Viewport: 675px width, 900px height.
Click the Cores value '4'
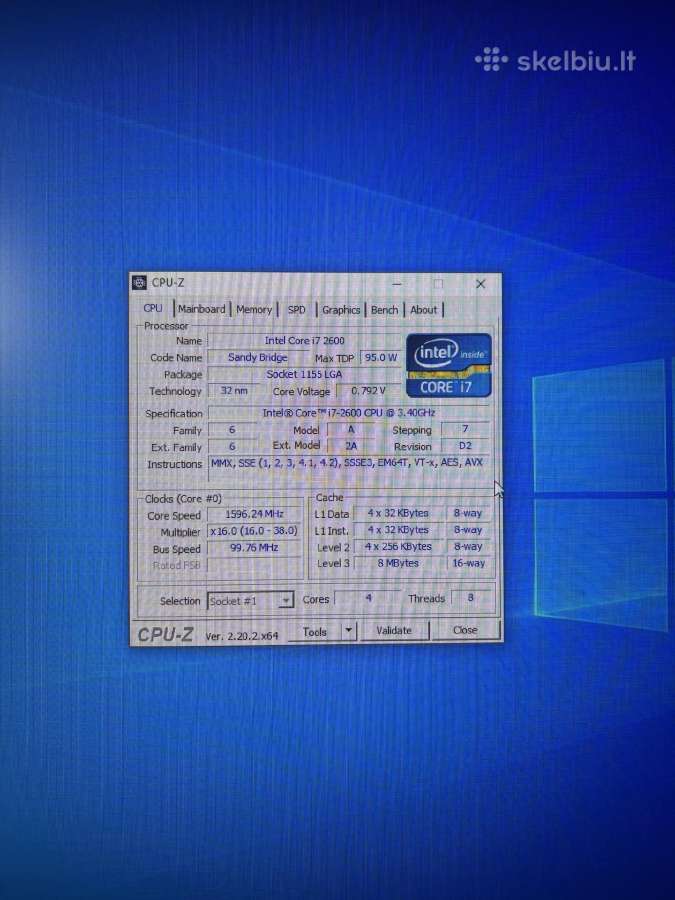pyautogui.click(x=368, y=598)
